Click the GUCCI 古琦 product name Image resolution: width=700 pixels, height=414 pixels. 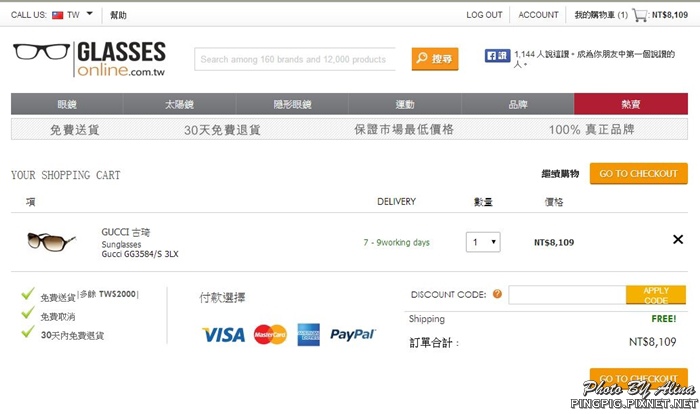pos(126,232)
